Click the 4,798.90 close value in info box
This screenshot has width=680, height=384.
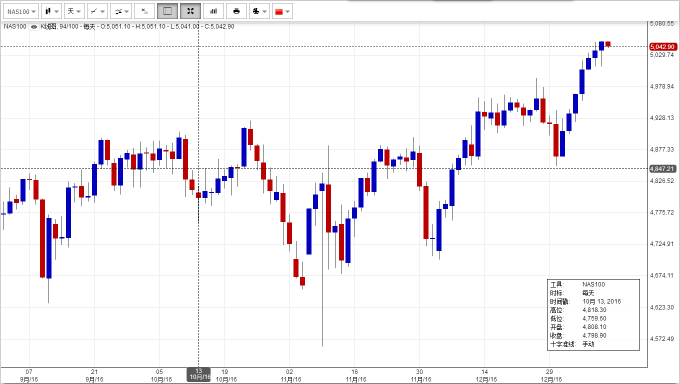coord(594,335)
